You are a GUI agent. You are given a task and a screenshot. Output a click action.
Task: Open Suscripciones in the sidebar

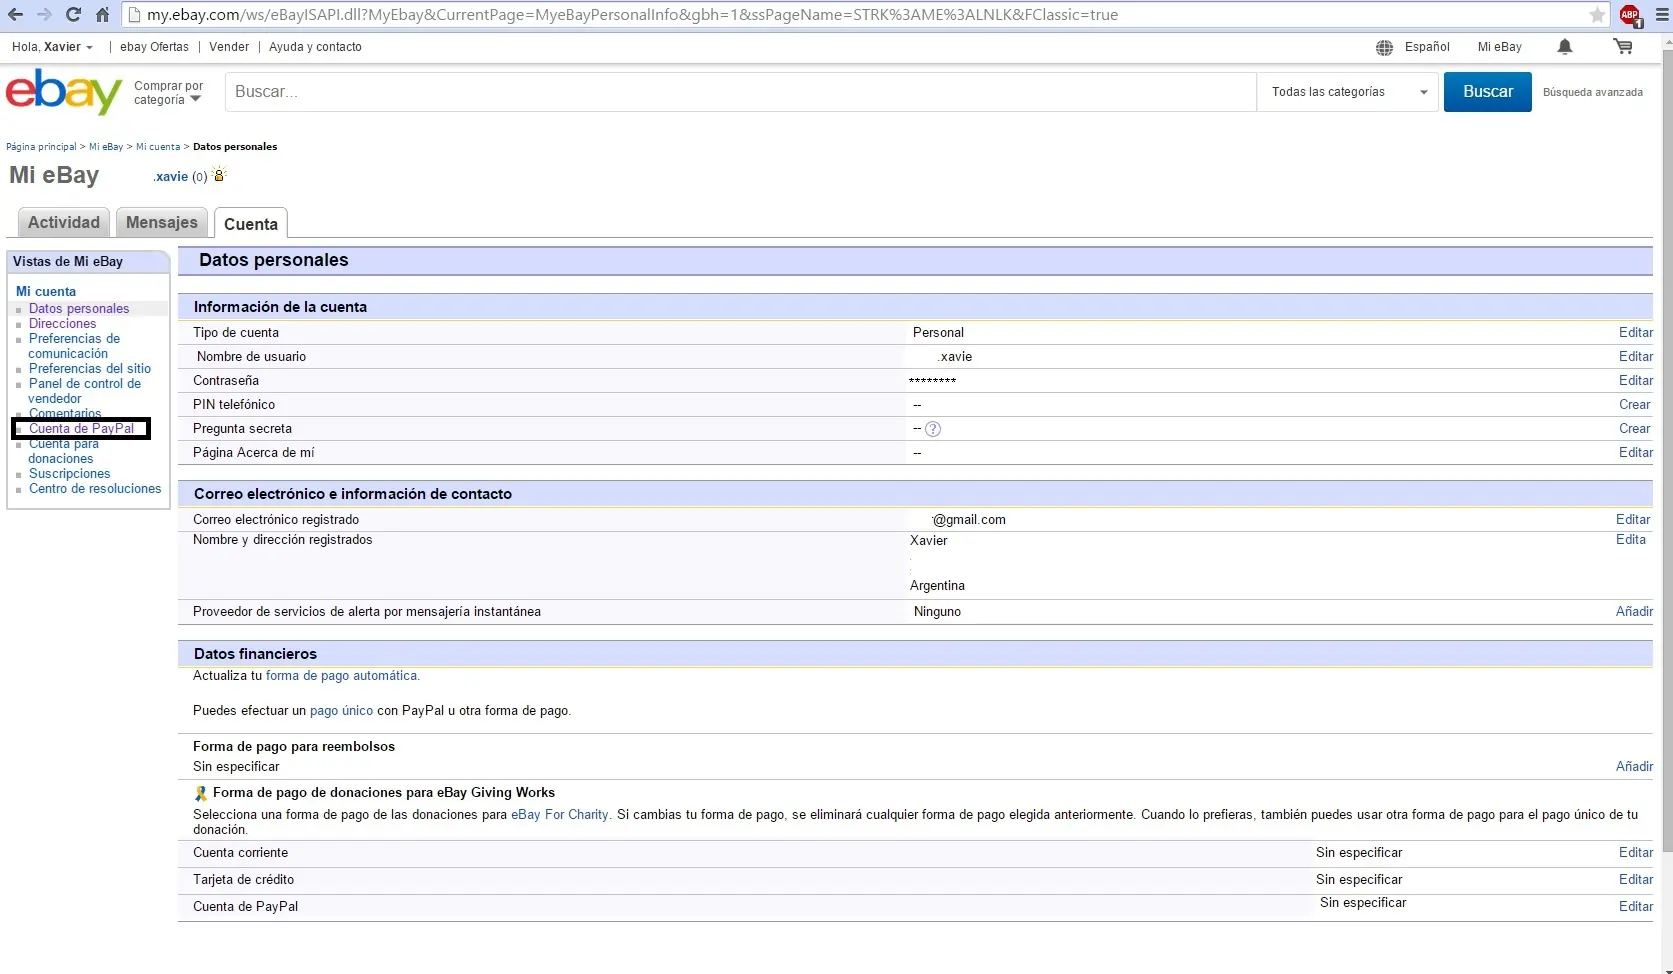(x=70, y=474)
